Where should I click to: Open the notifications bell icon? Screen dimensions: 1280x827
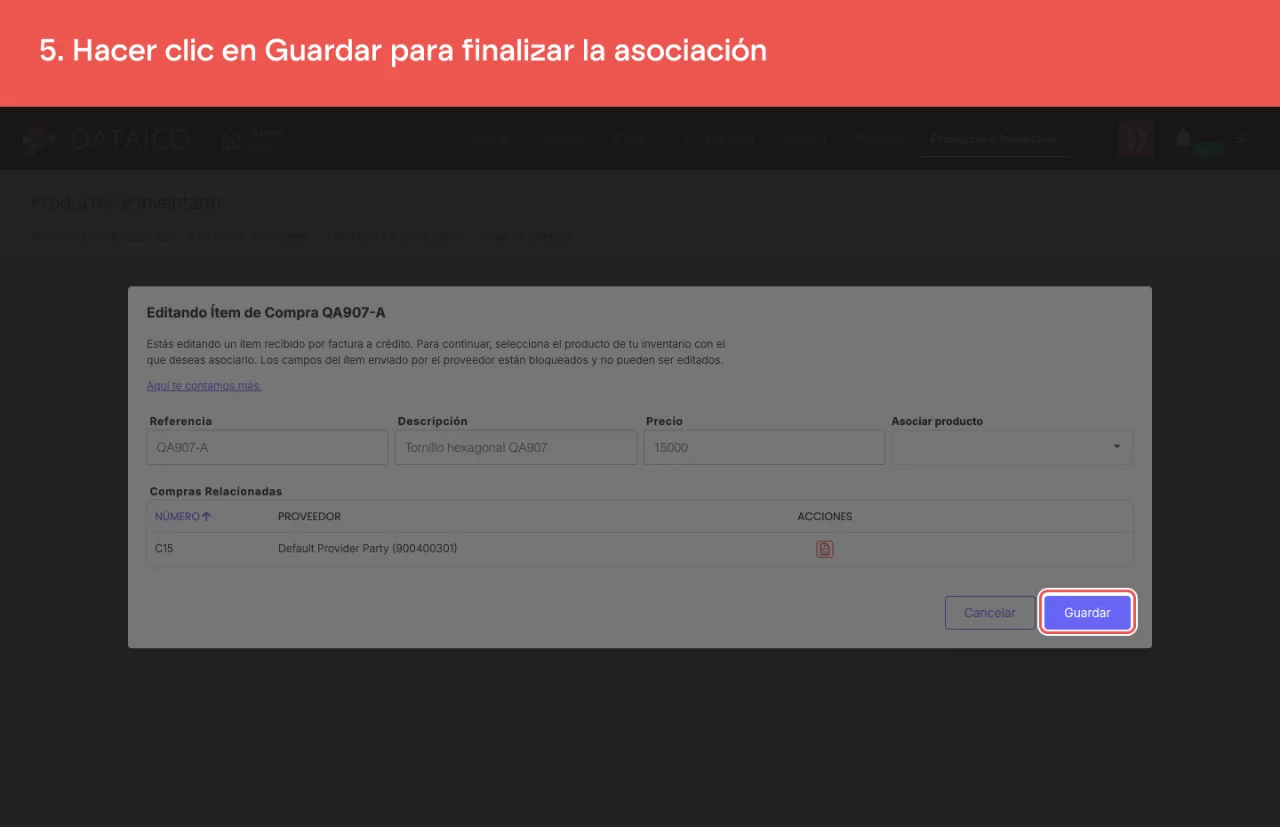click(1184, 138)
